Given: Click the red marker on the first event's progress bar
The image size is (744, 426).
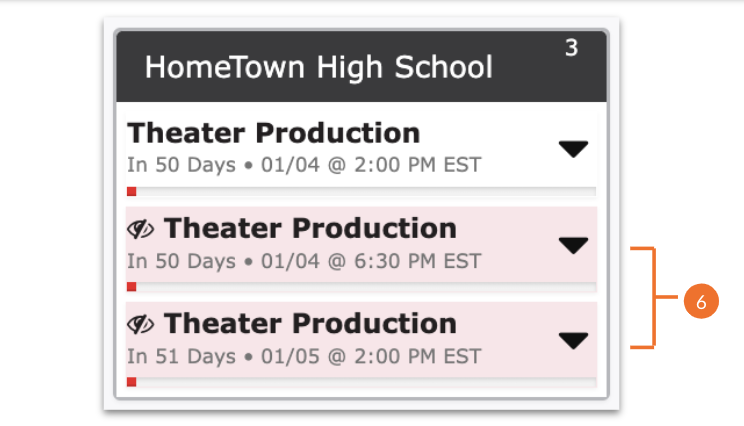Looking at the screenshot, I should [131, 191].
